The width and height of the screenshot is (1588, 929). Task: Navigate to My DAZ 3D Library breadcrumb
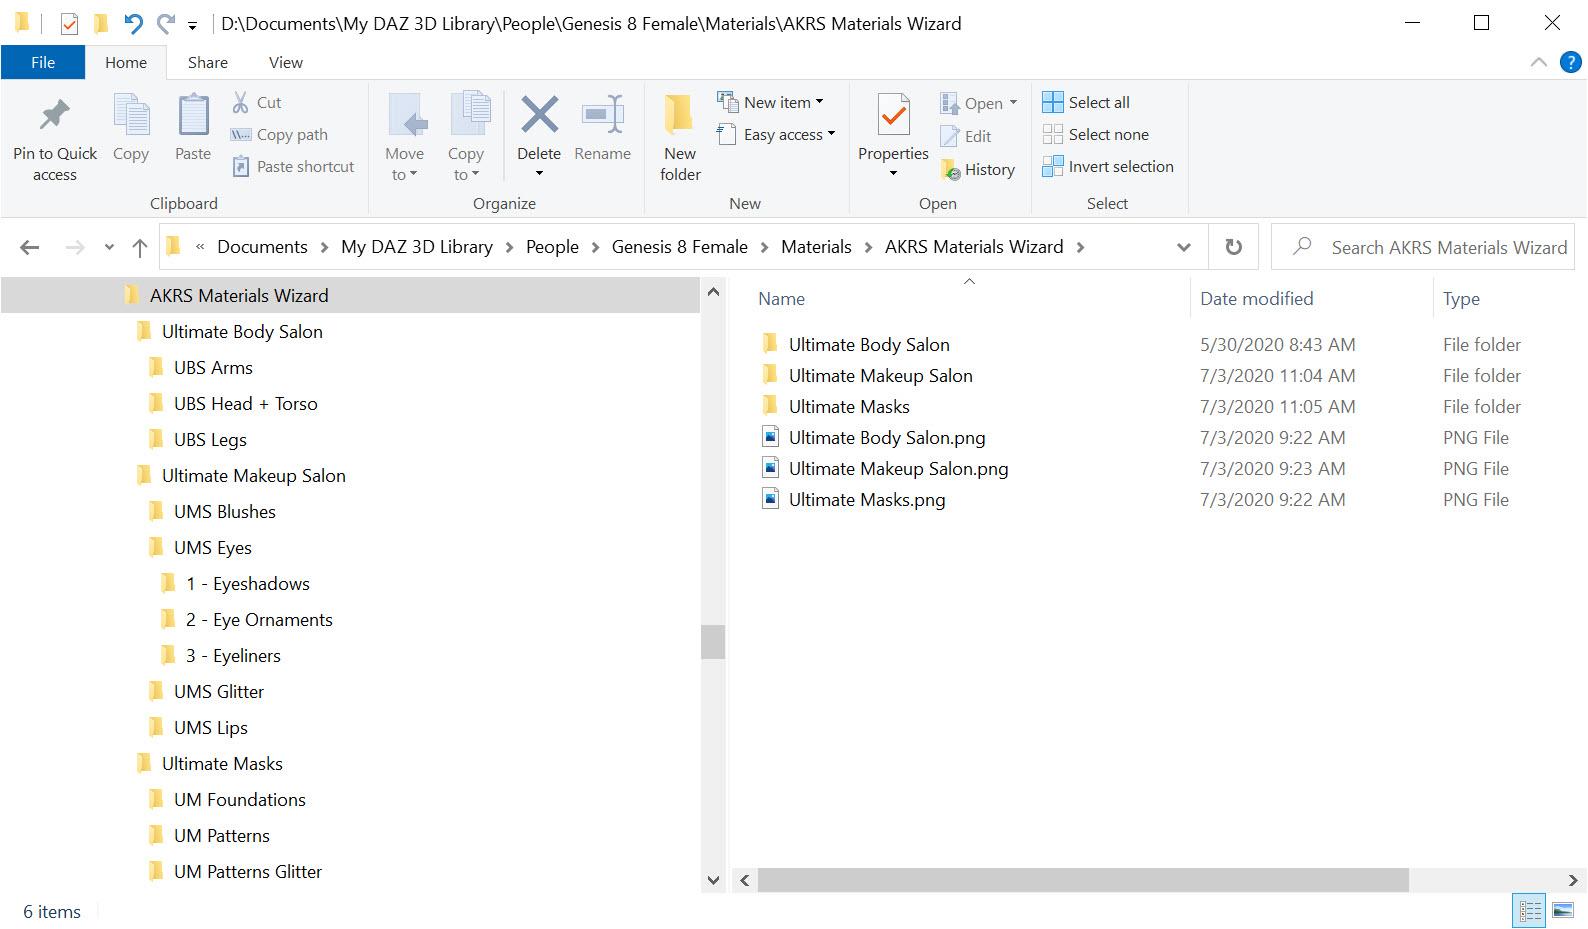tap(417, 247)
